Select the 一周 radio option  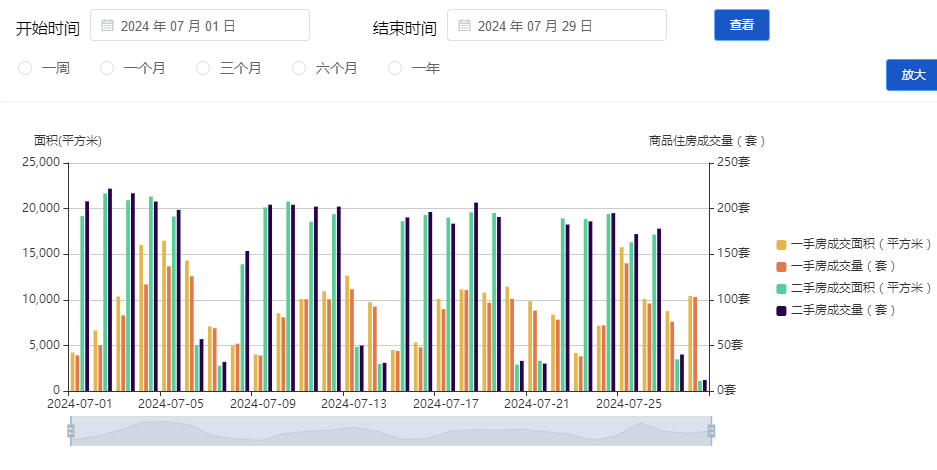[x=25, y=68]
